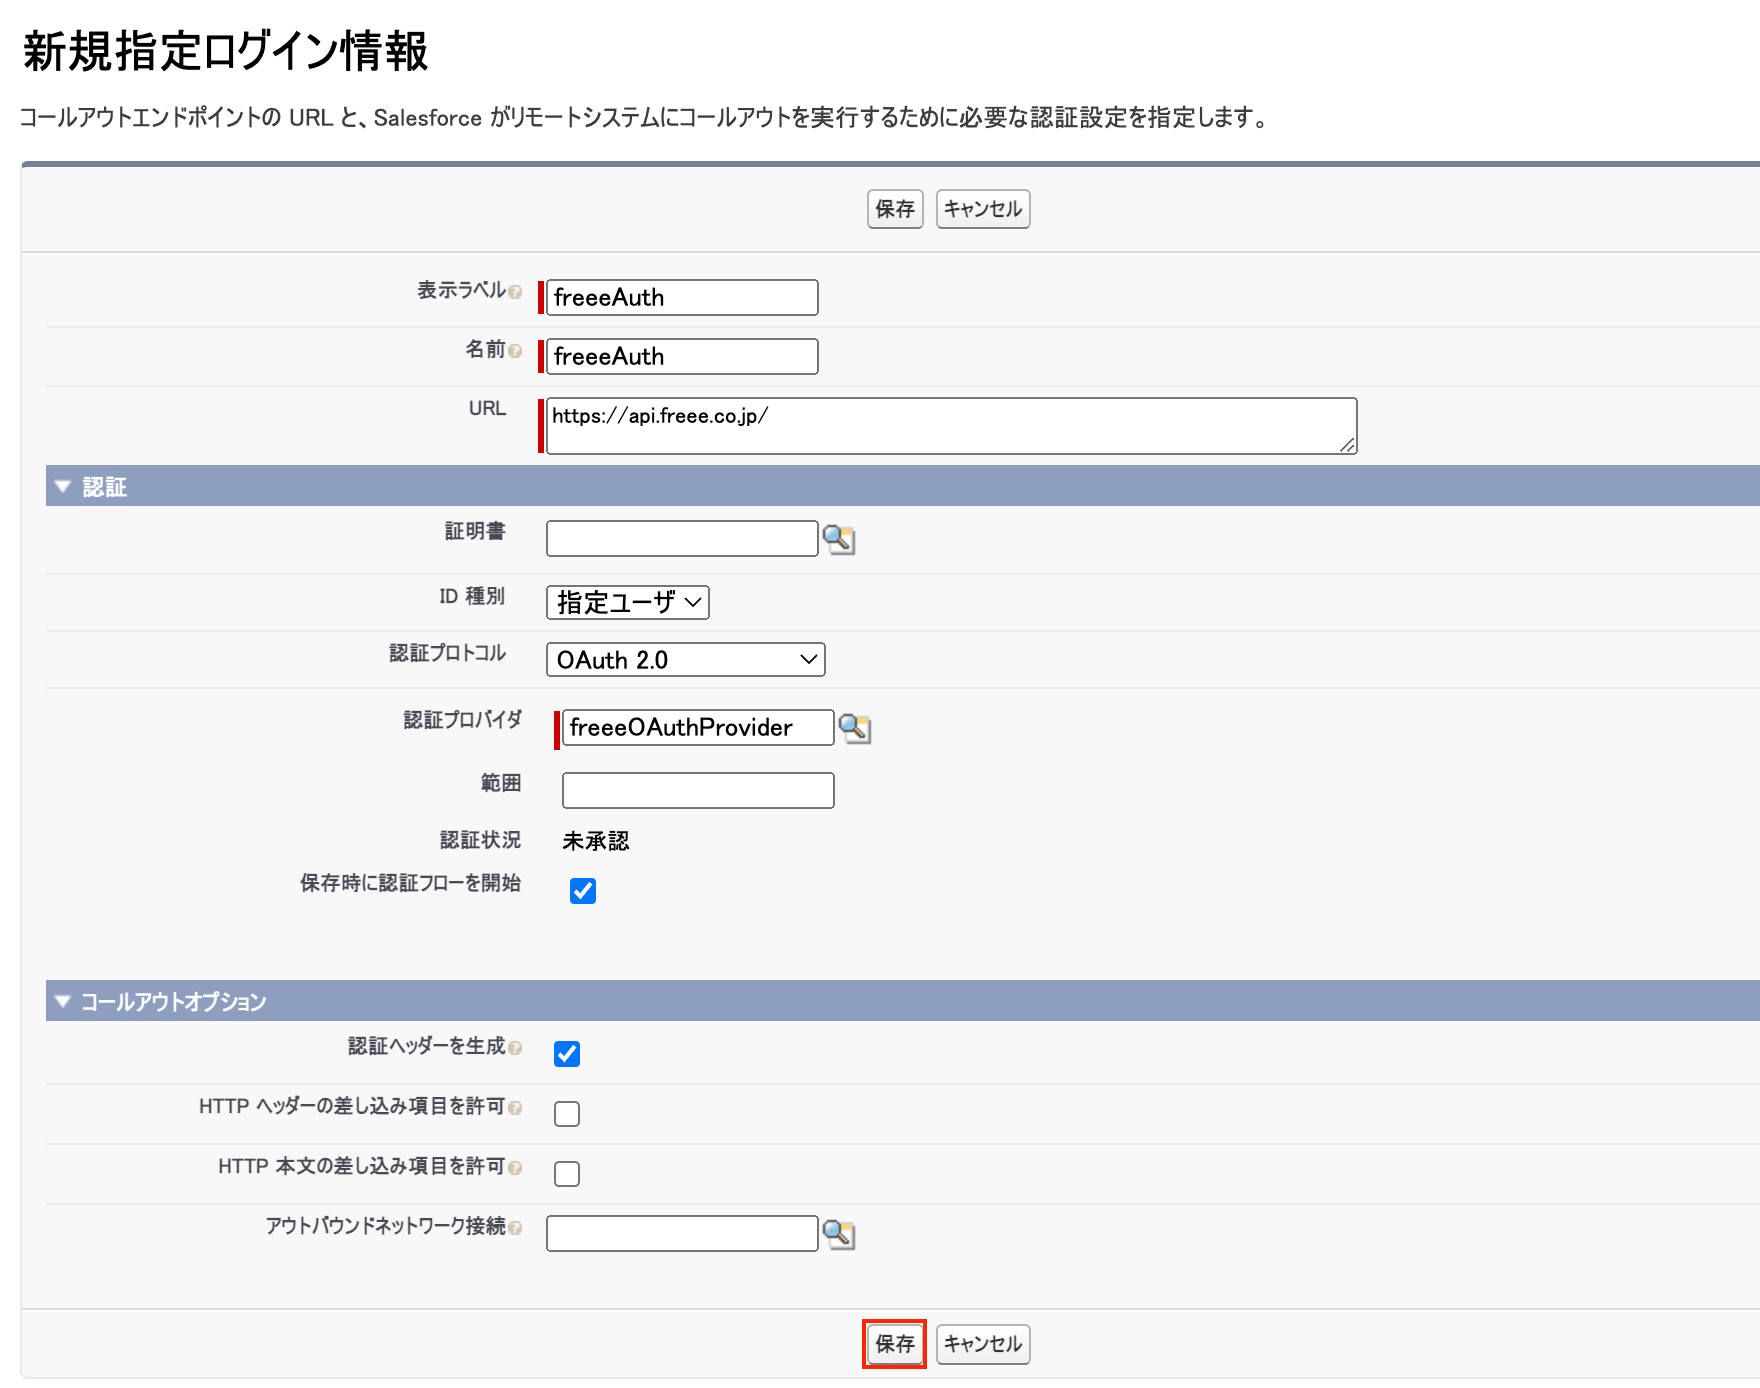The width and height of the screenshot is (1760, 1388).
Task: Click the URL text area
Action: pyautogui.click(x=950, y=426)
